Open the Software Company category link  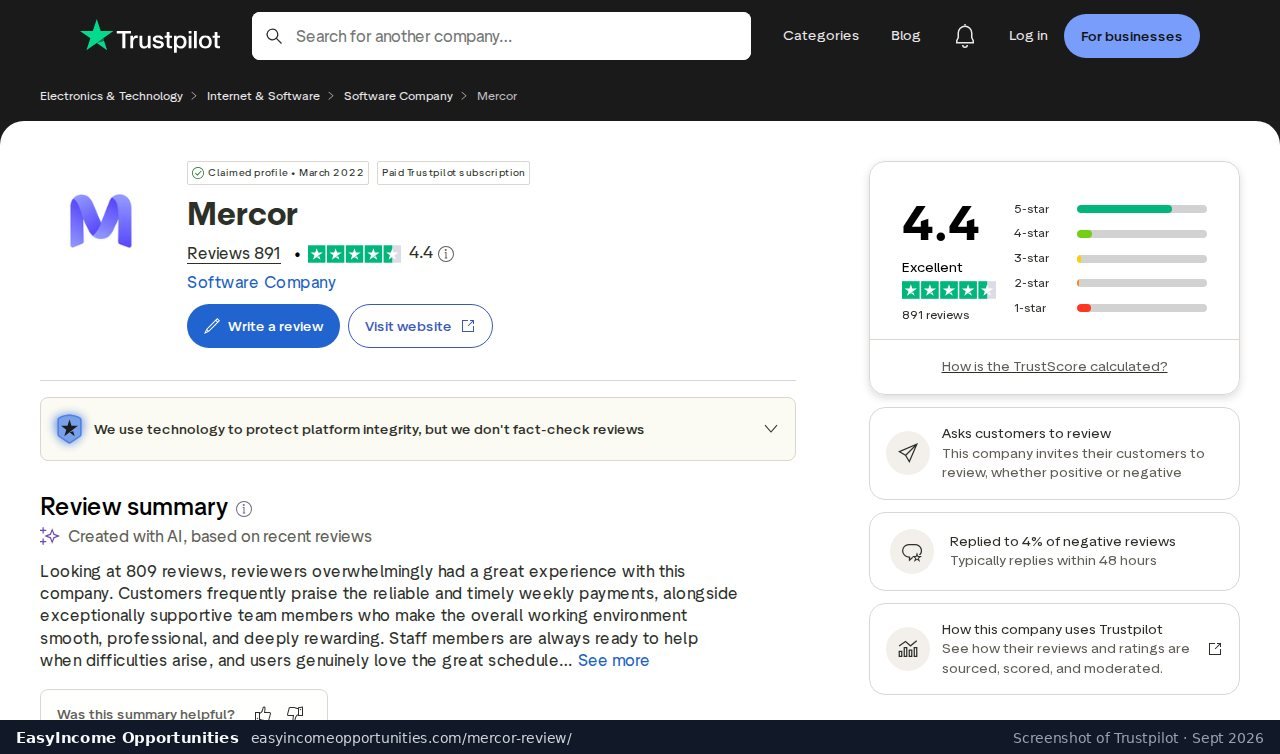(261, 282)
